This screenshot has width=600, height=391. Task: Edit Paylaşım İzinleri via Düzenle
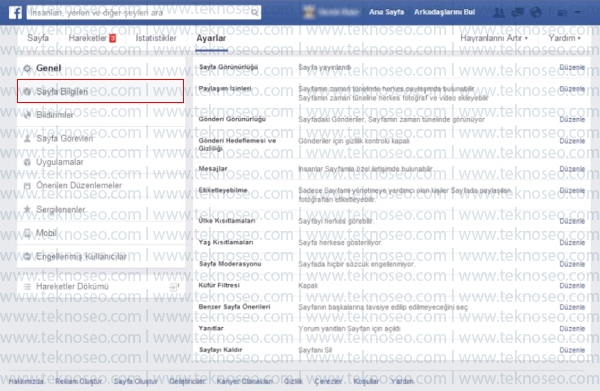tap(572, 89)
